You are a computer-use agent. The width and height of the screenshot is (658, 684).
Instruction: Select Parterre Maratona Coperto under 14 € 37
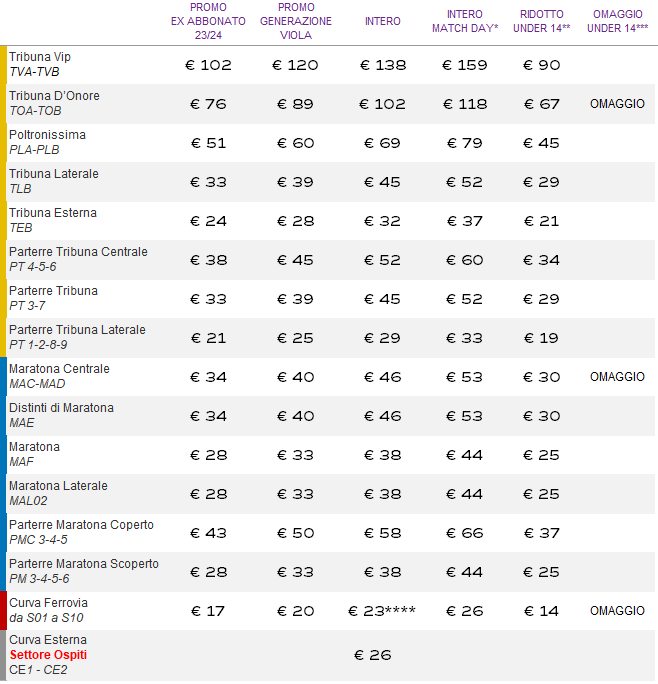pos(541,533)
